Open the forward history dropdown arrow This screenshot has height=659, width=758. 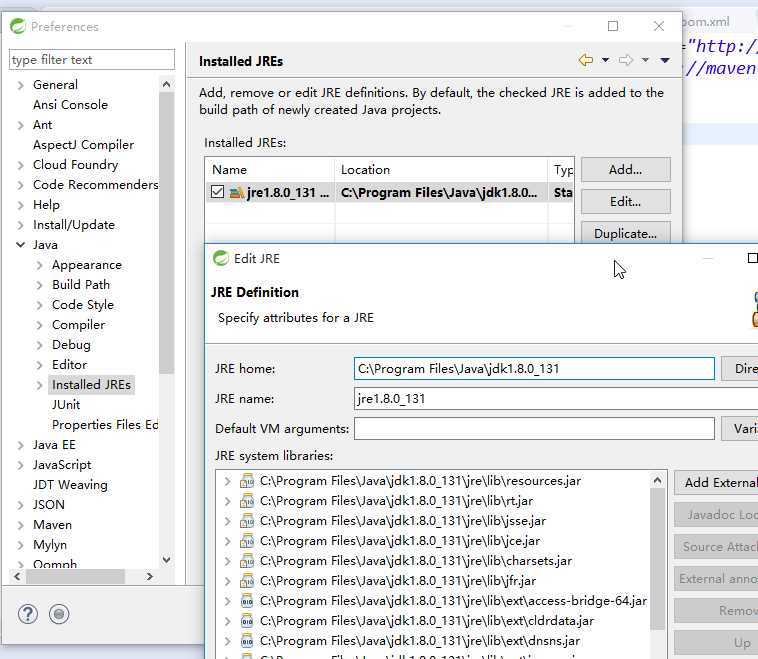tap(645, 60)
